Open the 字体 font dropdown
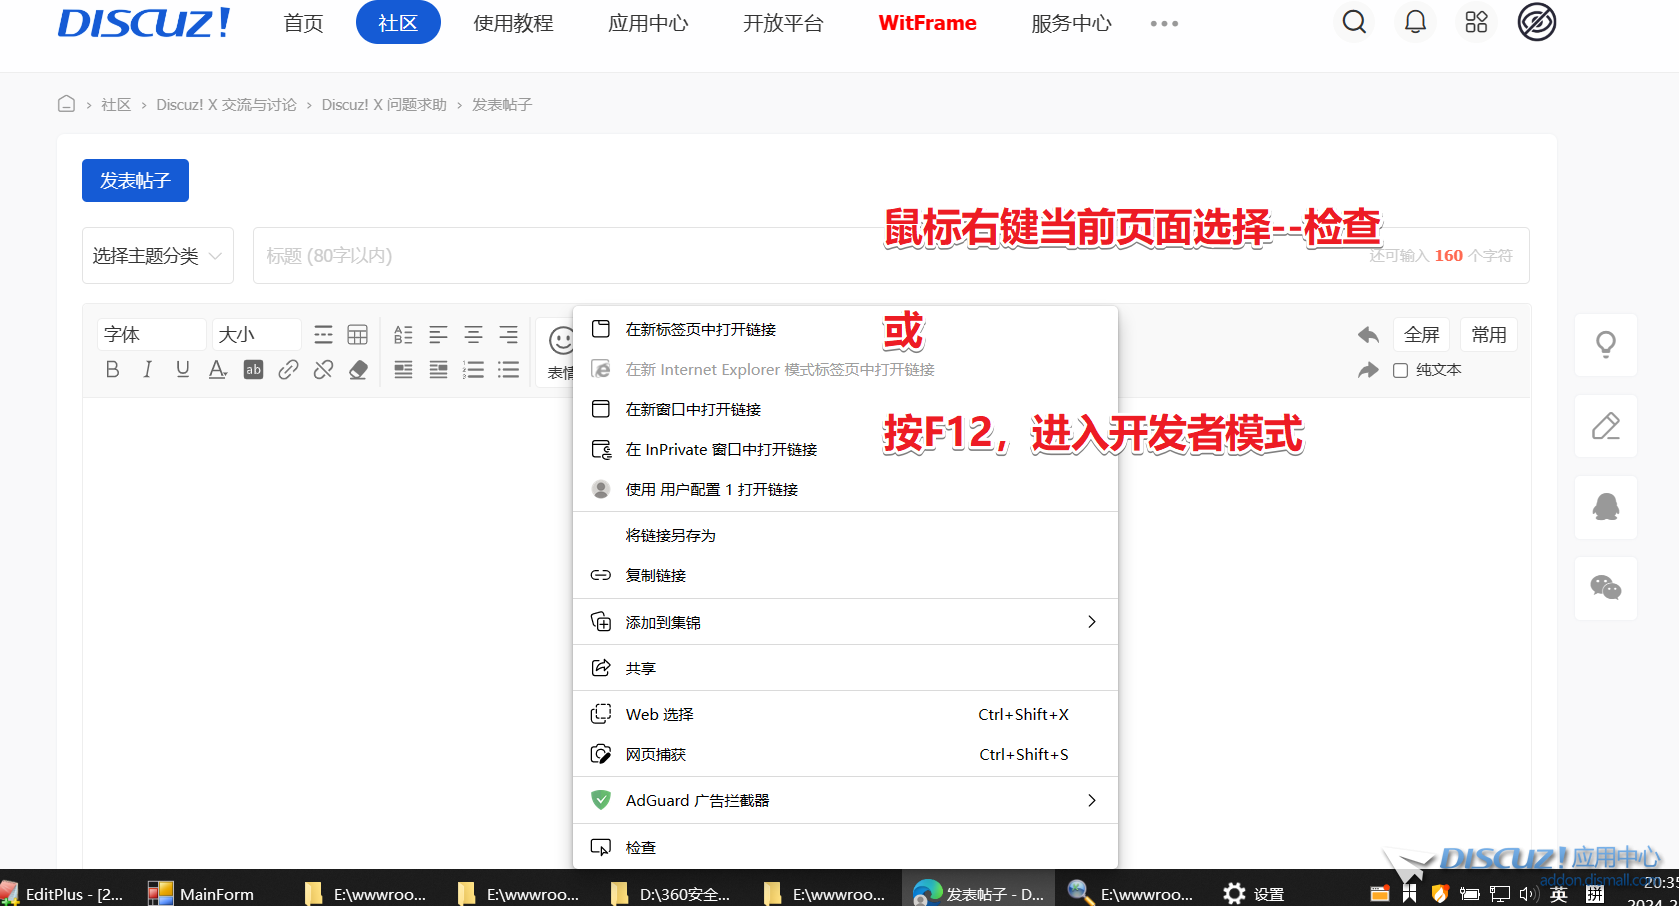This screenshot has width=1679, height=906. click(x=151, y=335)
